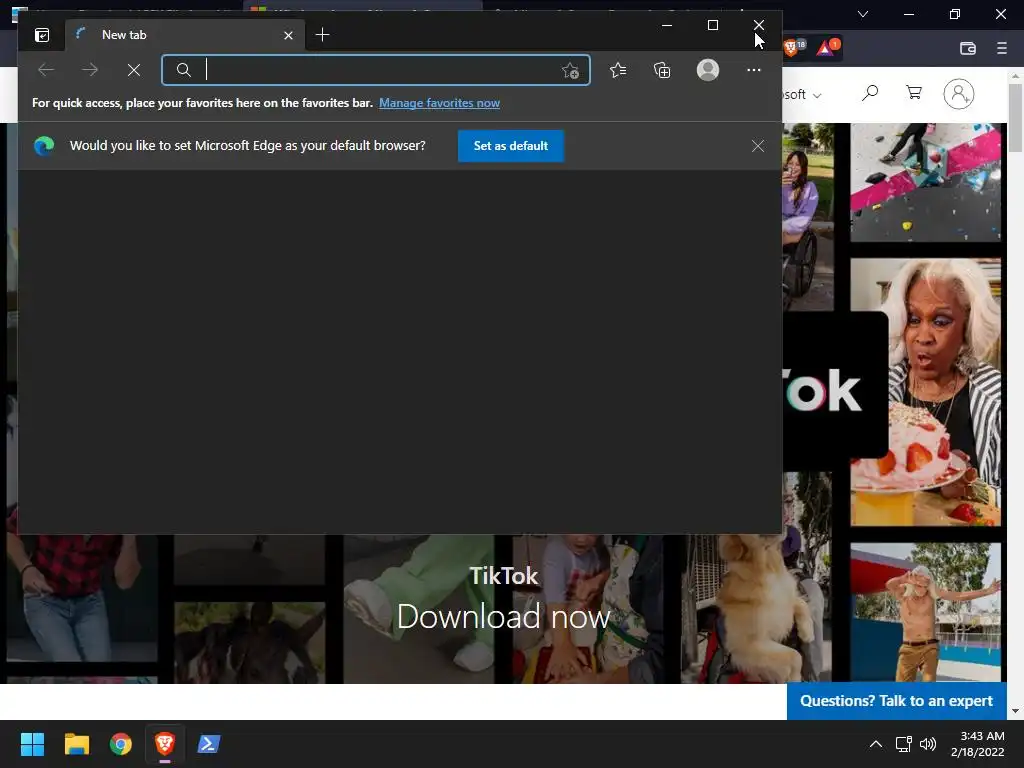Dismiss the default browser prompt
Screen dimensions: 1024x768
click(758, 146)
